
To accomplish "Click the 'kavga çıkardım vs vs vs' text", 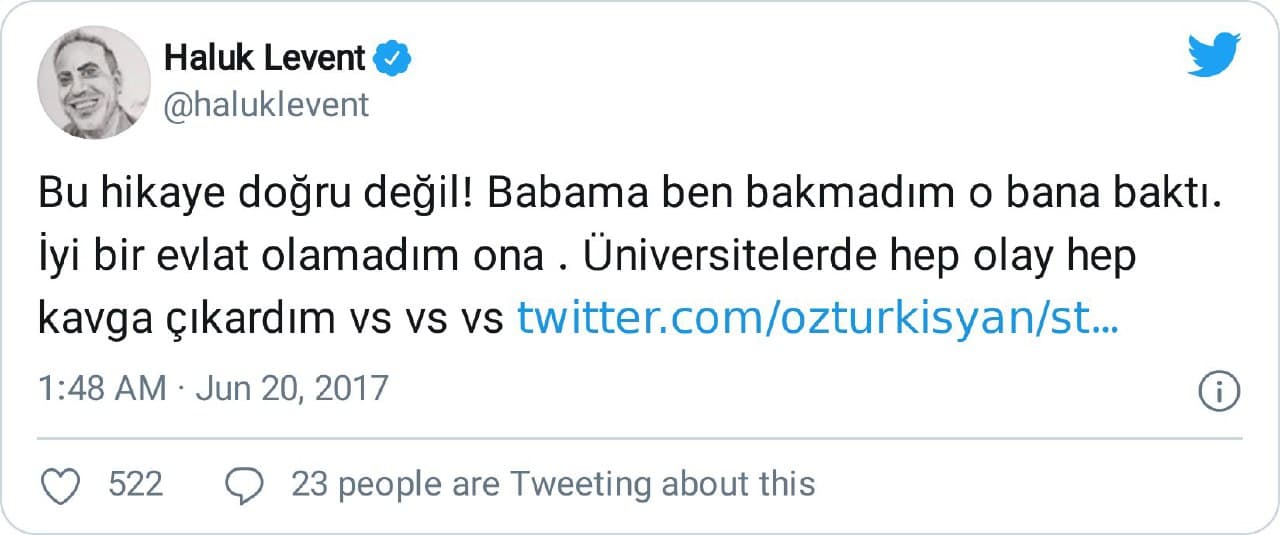I will click(270, 318).
